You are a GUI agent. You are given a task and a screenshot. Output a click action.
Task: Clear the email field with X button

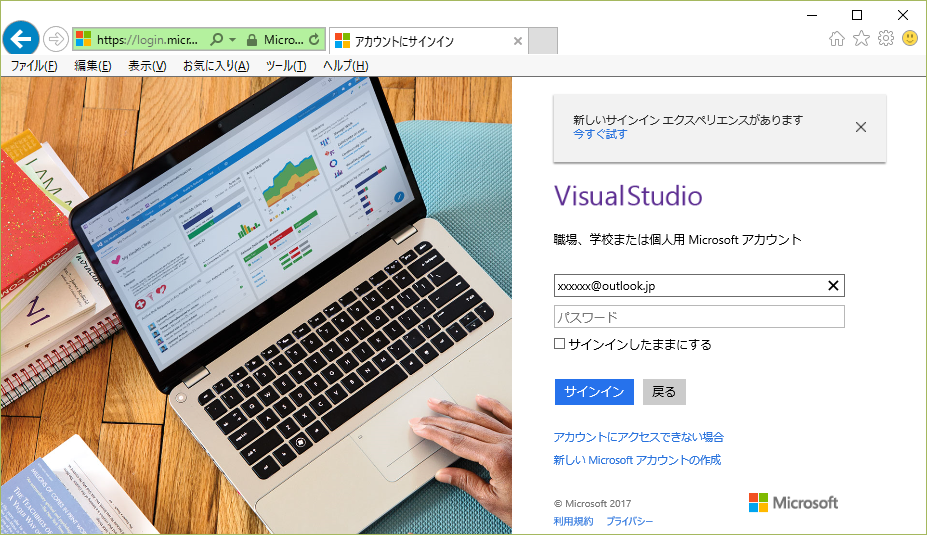click(x=833, y=286)
